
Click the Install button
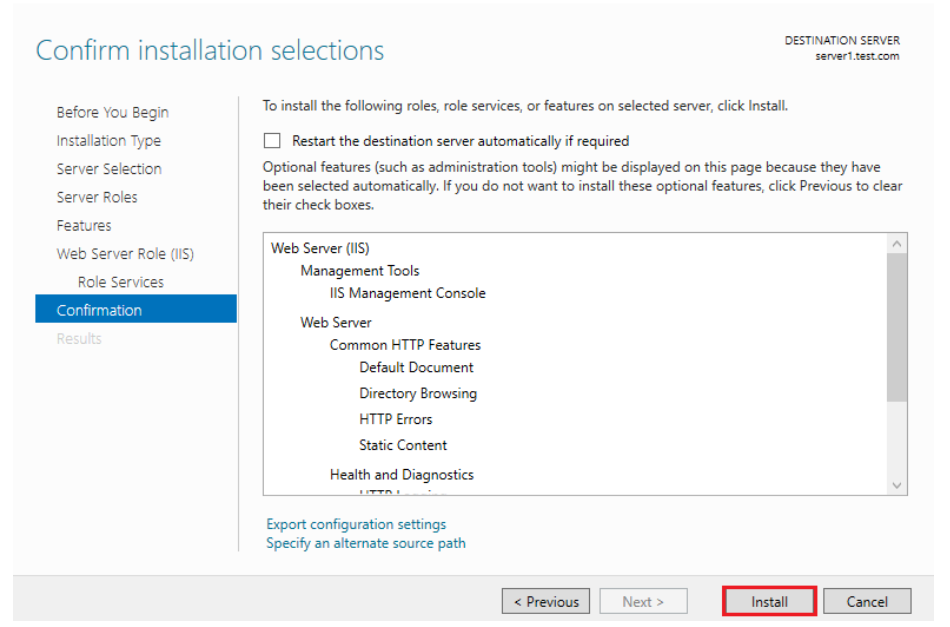[769, 602]
